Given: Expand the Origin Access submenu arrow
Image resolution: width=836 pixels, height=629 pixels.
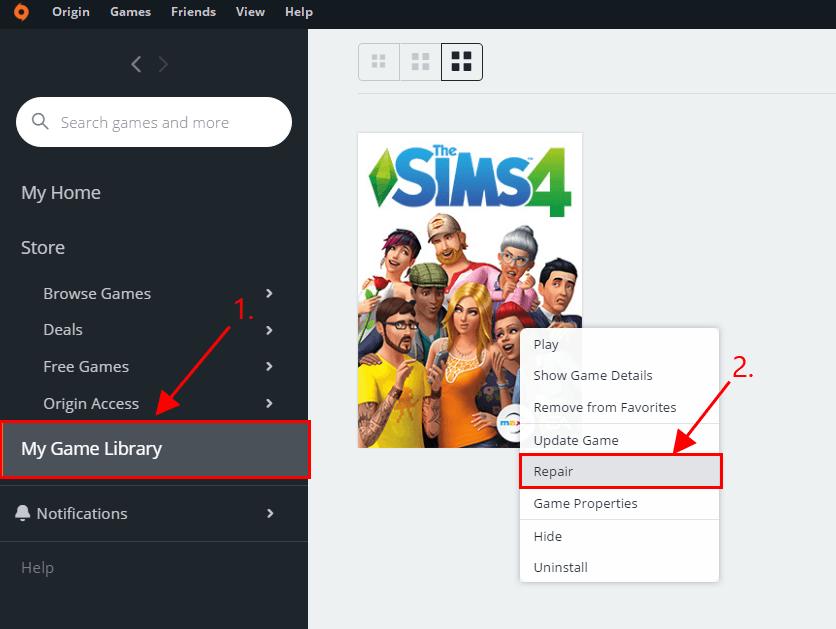Looking at the screenshot, I should tap(269, 403).
